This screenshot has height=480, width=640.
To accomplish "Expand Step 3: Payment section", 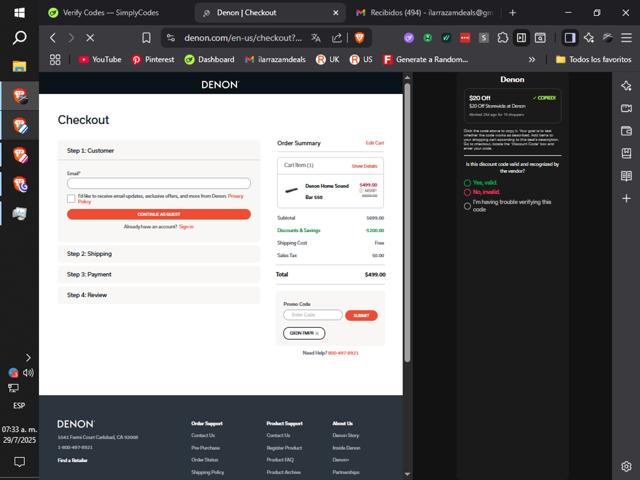I will (x=159, y=274).
